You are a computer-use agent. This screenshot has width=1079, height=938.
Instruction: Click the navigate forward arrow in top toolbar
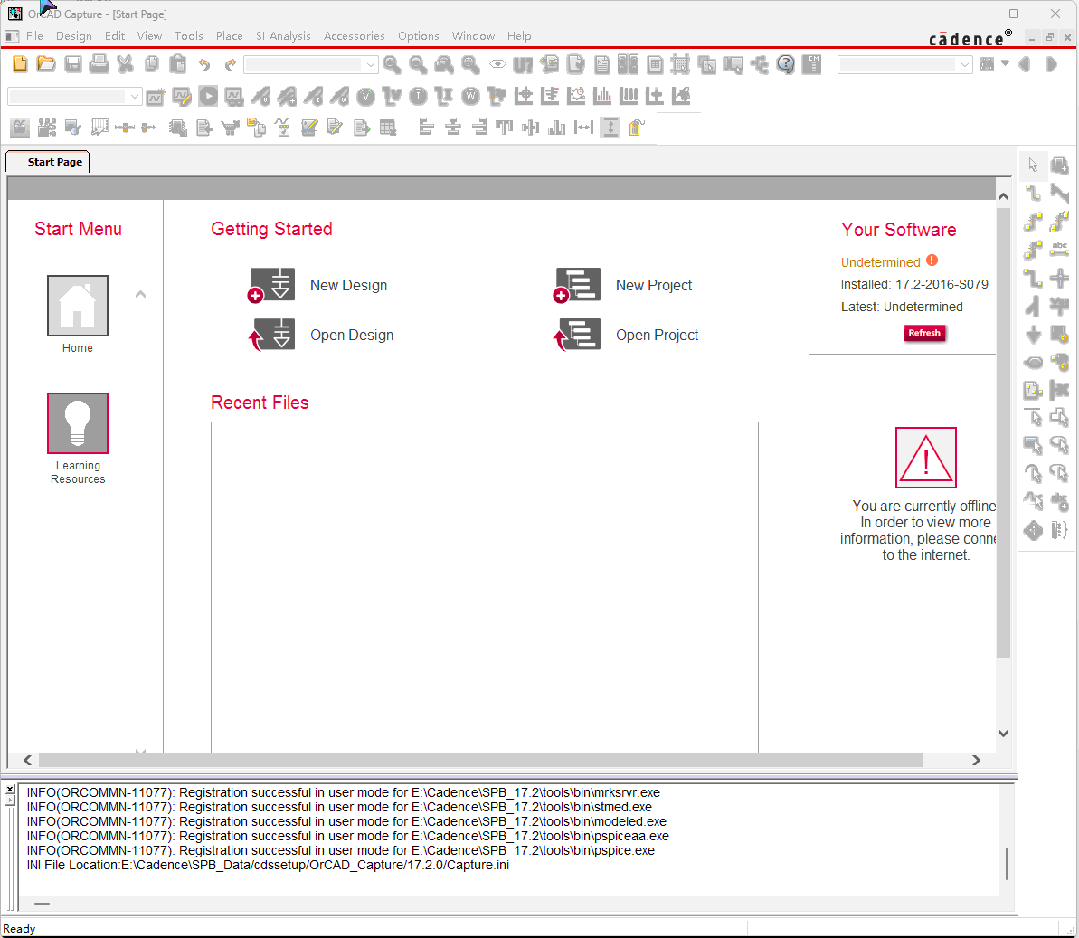(x=1051, y=65)
